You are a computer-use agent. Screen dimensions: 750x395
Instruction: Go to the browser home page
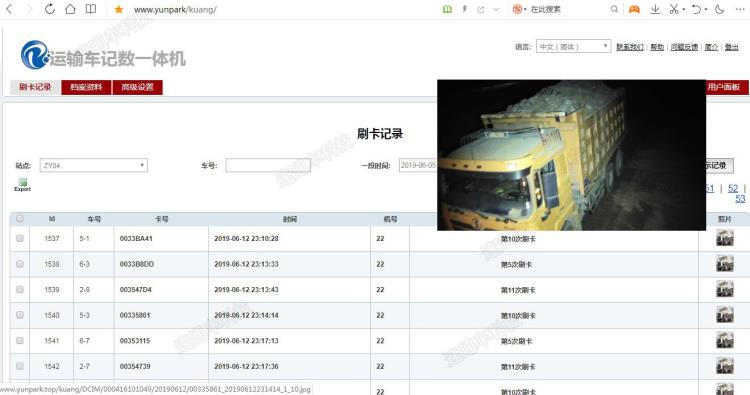(x=70, y=9)
